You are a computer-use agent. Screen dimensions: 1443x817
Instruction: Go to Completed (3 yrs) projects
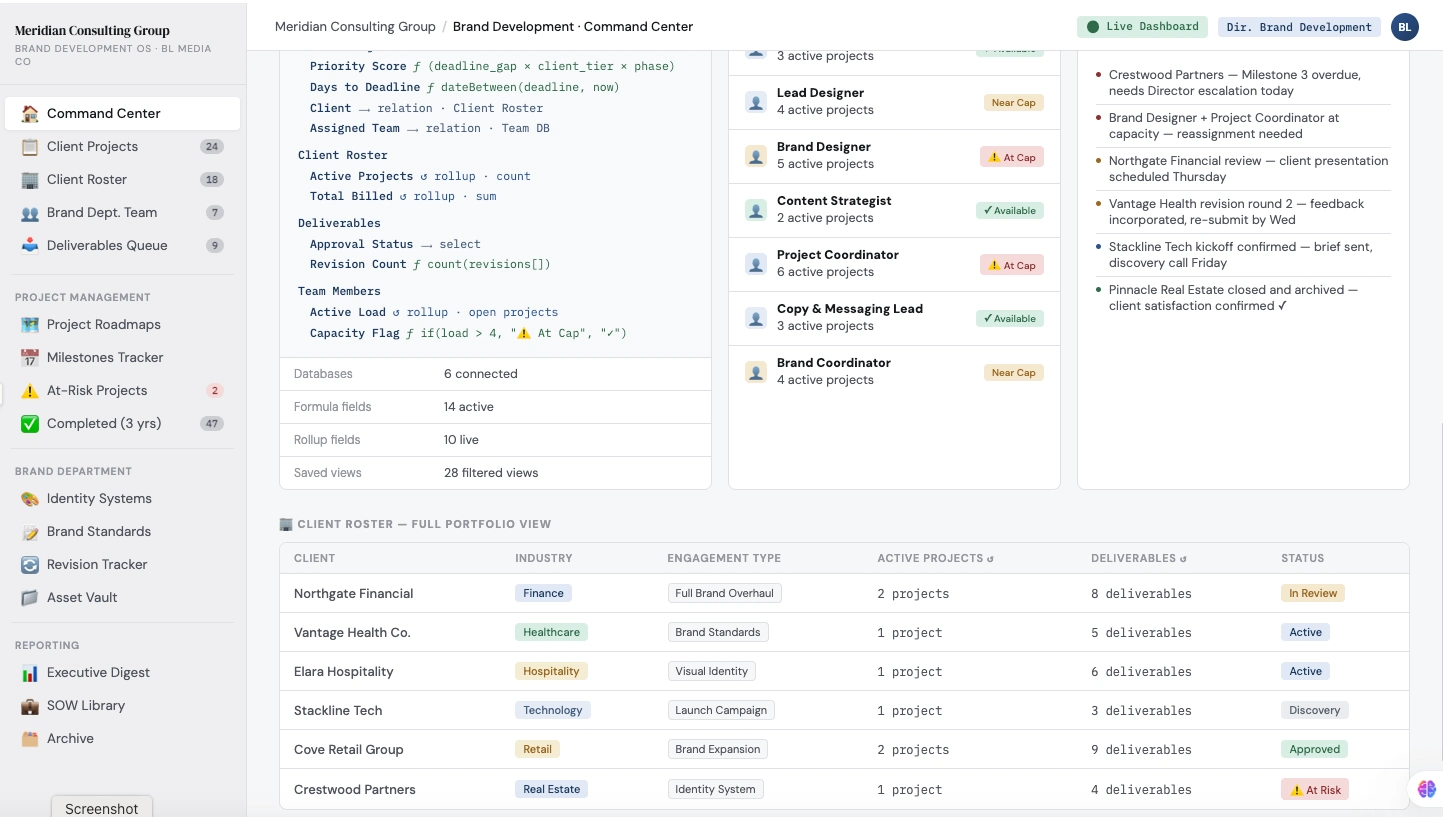pos(103,424)
